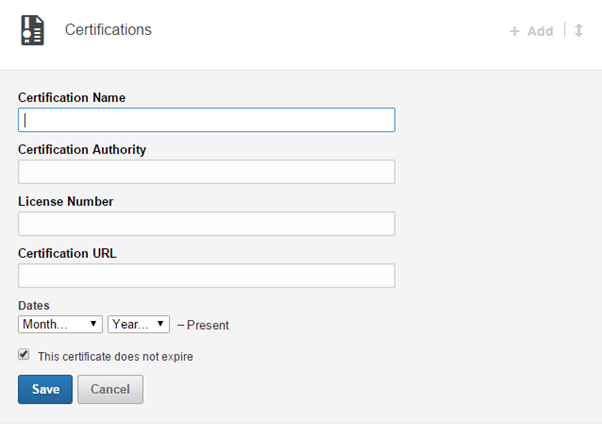602x439 pixels.
Task: Click the 'This certificate does not expire' label
Action: pos(115,356)
